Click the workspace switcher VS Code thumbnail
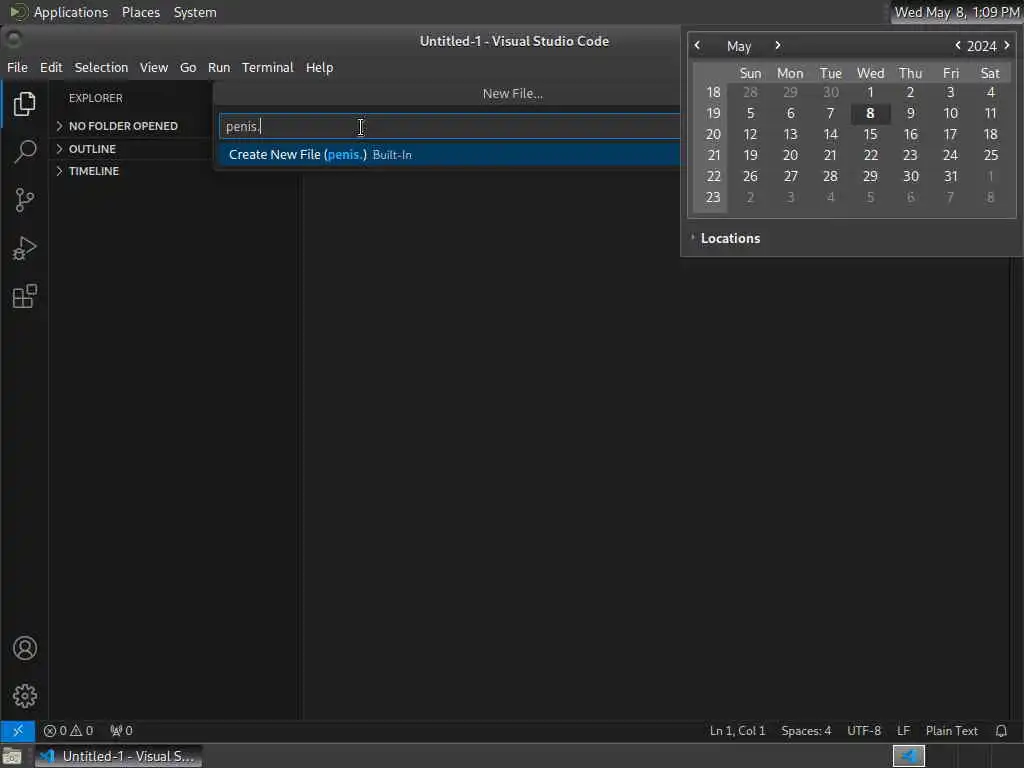 (908, 756)
